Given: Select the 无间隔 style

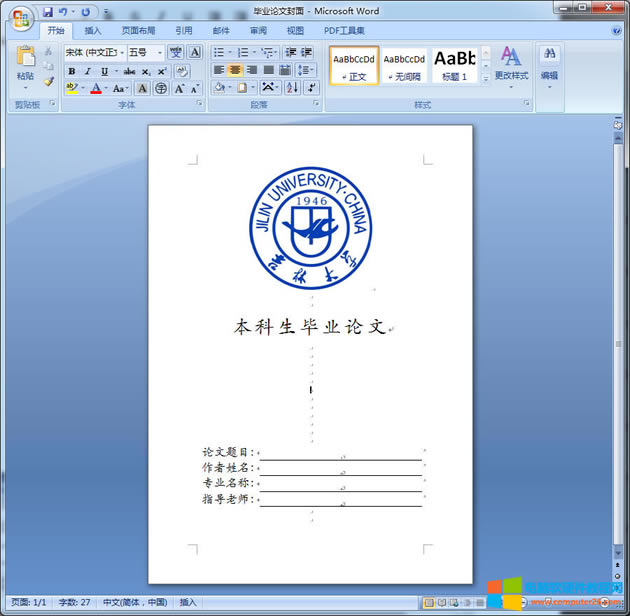Looking at the screenshot, I should (404, 65).
